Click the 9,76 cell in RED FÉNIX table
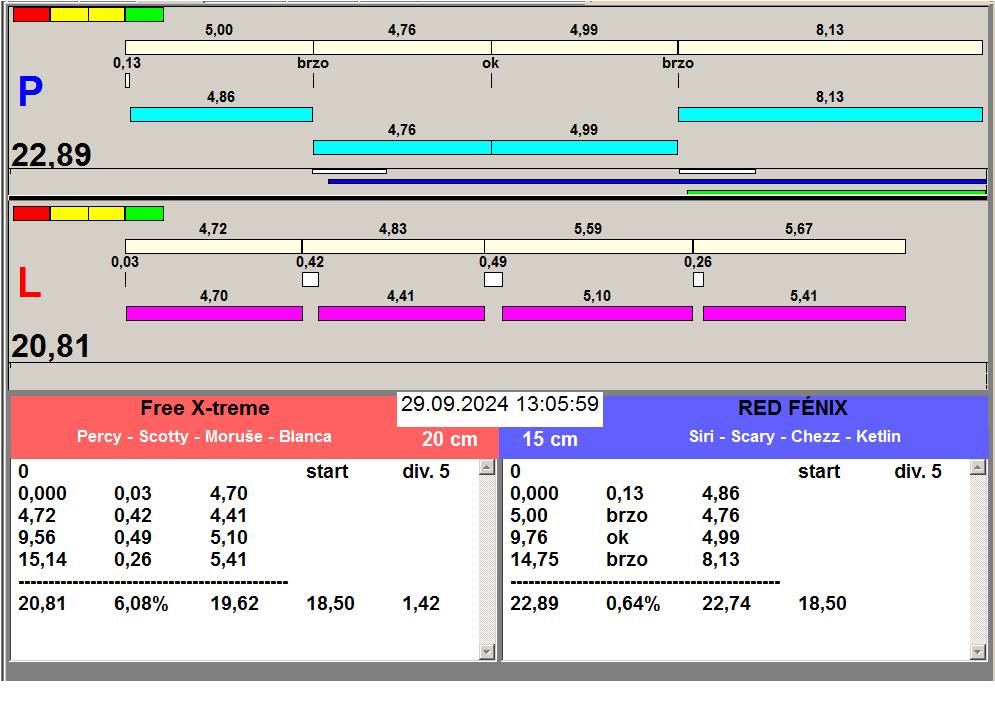The height and width of the screenshot is (716, 995). pyautogui.click(x=529, y=537)
